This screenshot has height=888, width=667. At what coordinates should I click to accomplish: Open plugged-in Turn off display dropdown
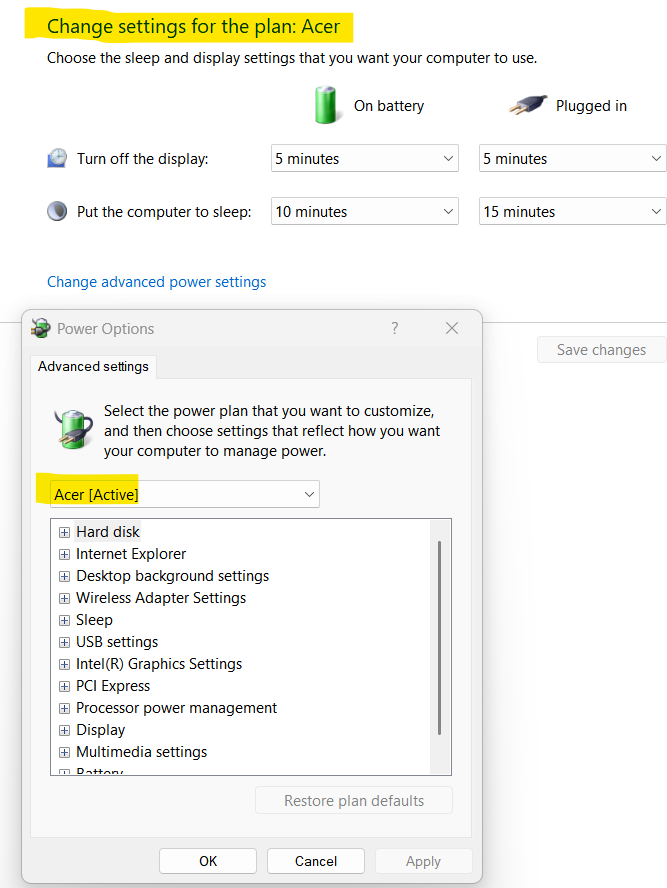[572, 158]
